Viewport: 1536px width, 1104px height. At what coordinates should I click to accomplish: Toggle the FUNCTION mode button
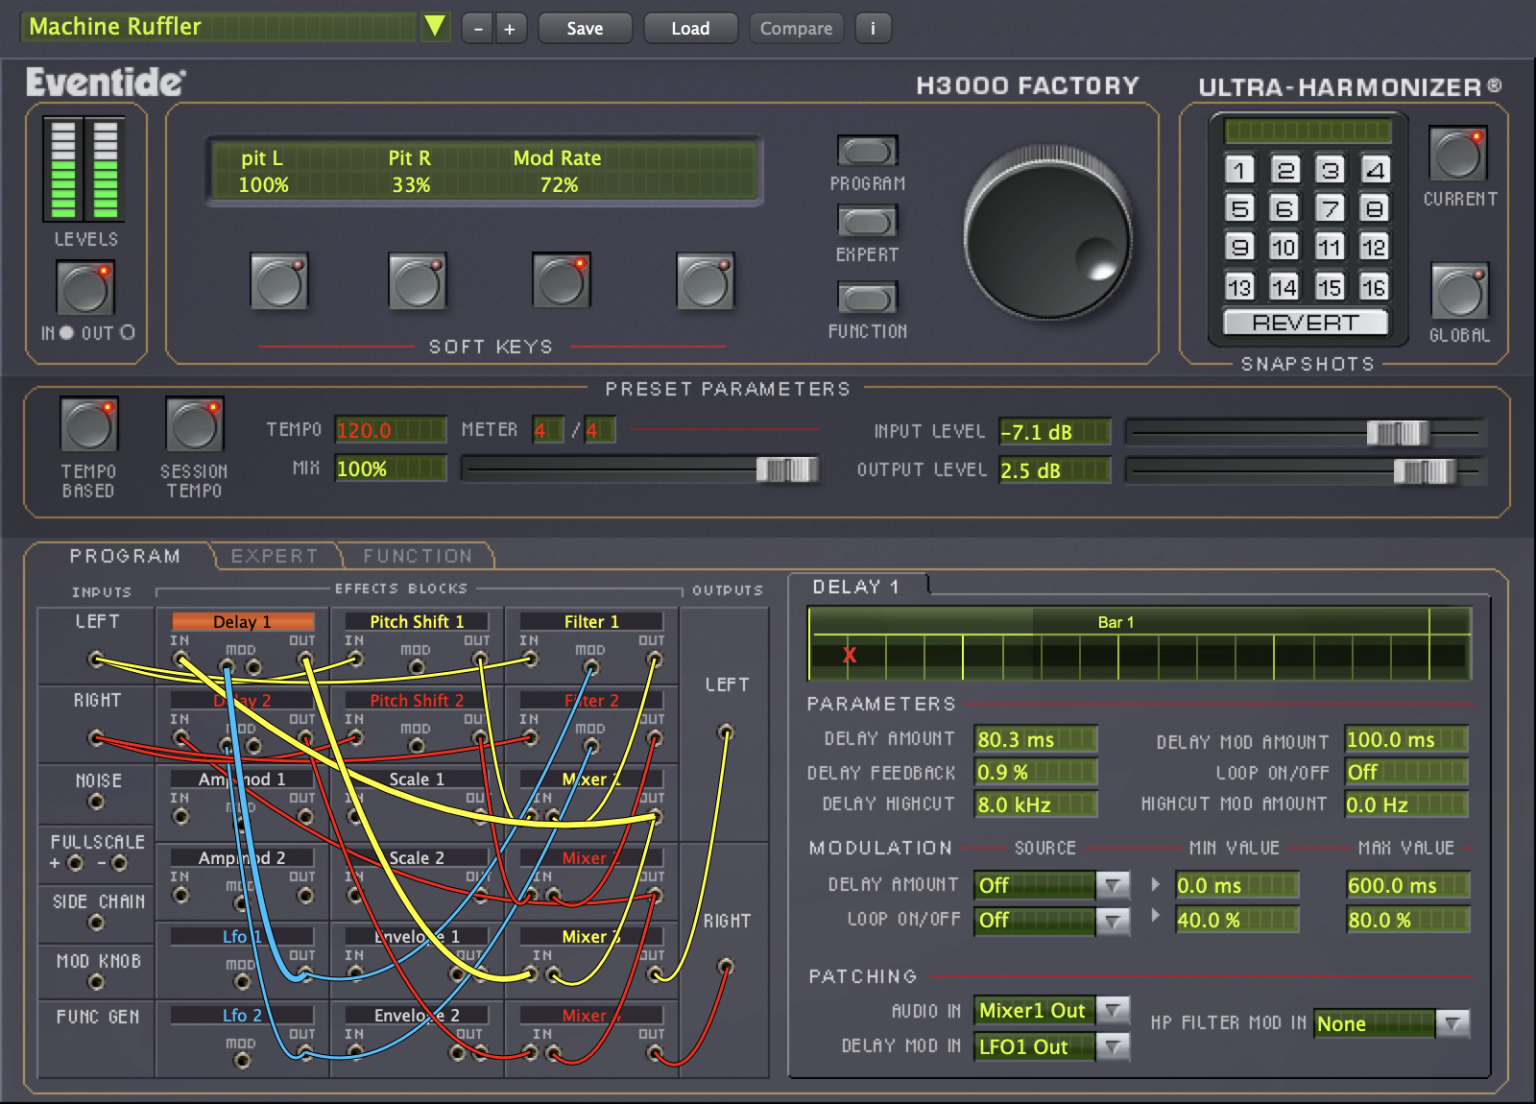click(866, 298)
